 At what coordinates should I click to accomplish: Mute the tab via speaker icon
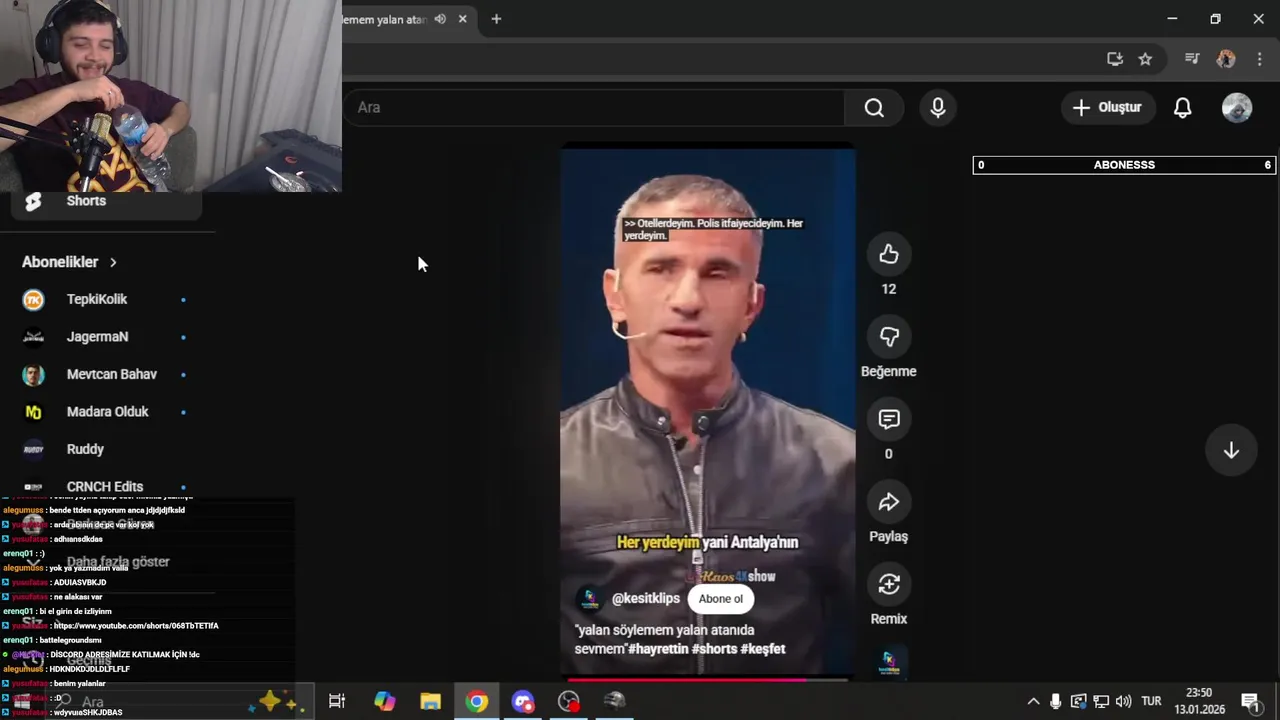tap(440, 19)
